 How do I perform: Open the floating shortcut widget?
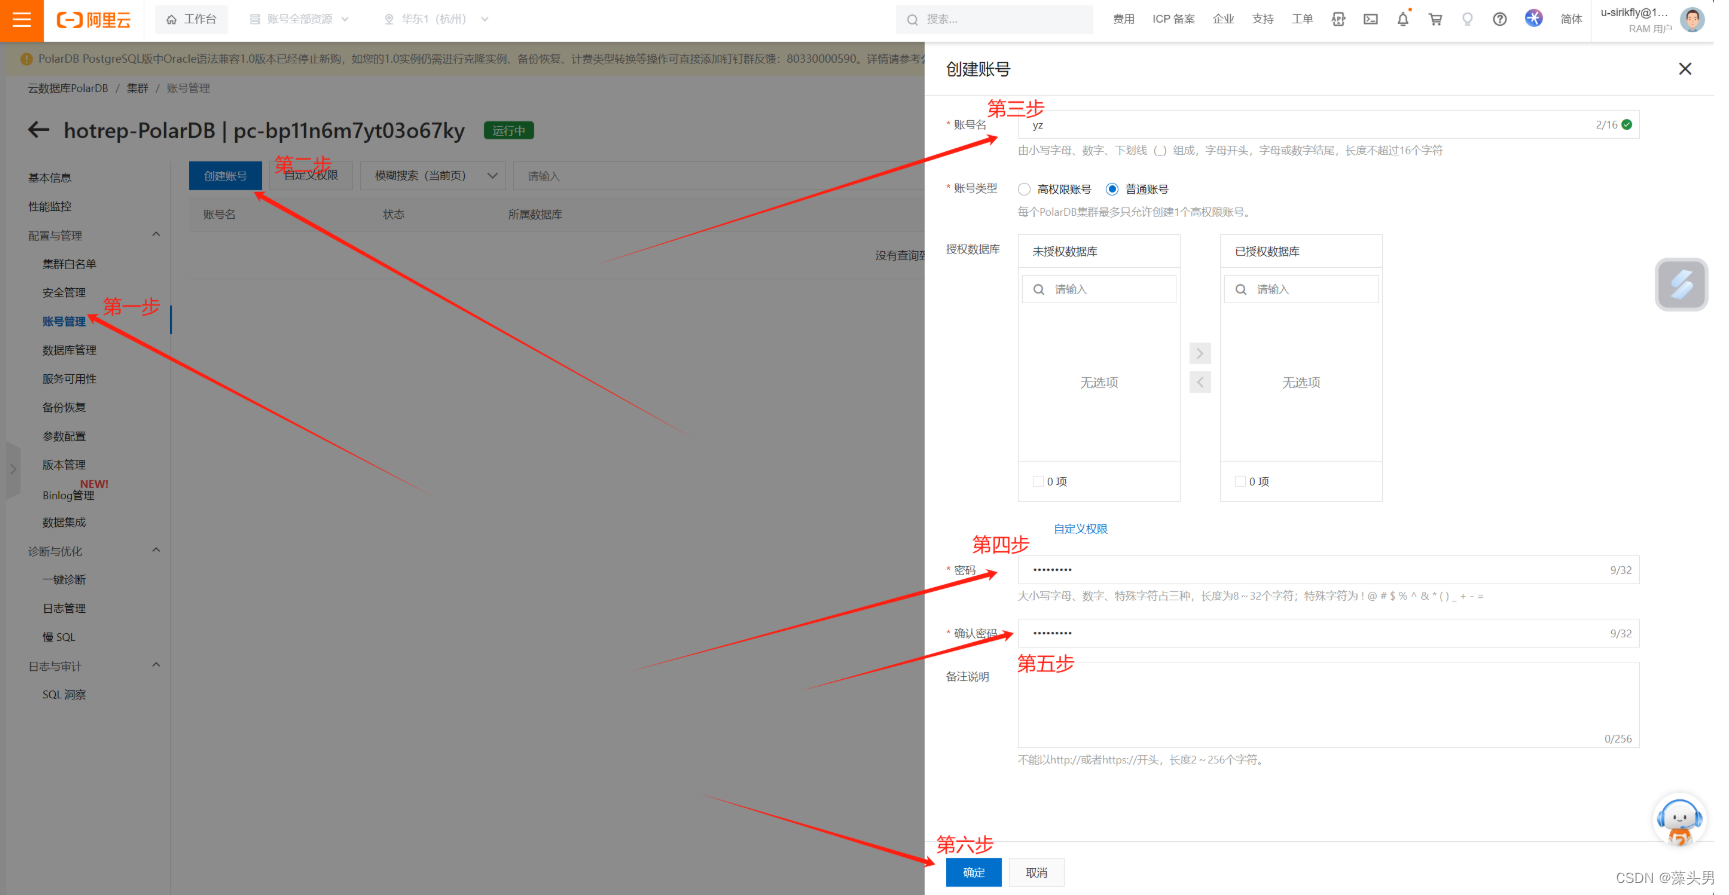click(x=1682, y=284)
